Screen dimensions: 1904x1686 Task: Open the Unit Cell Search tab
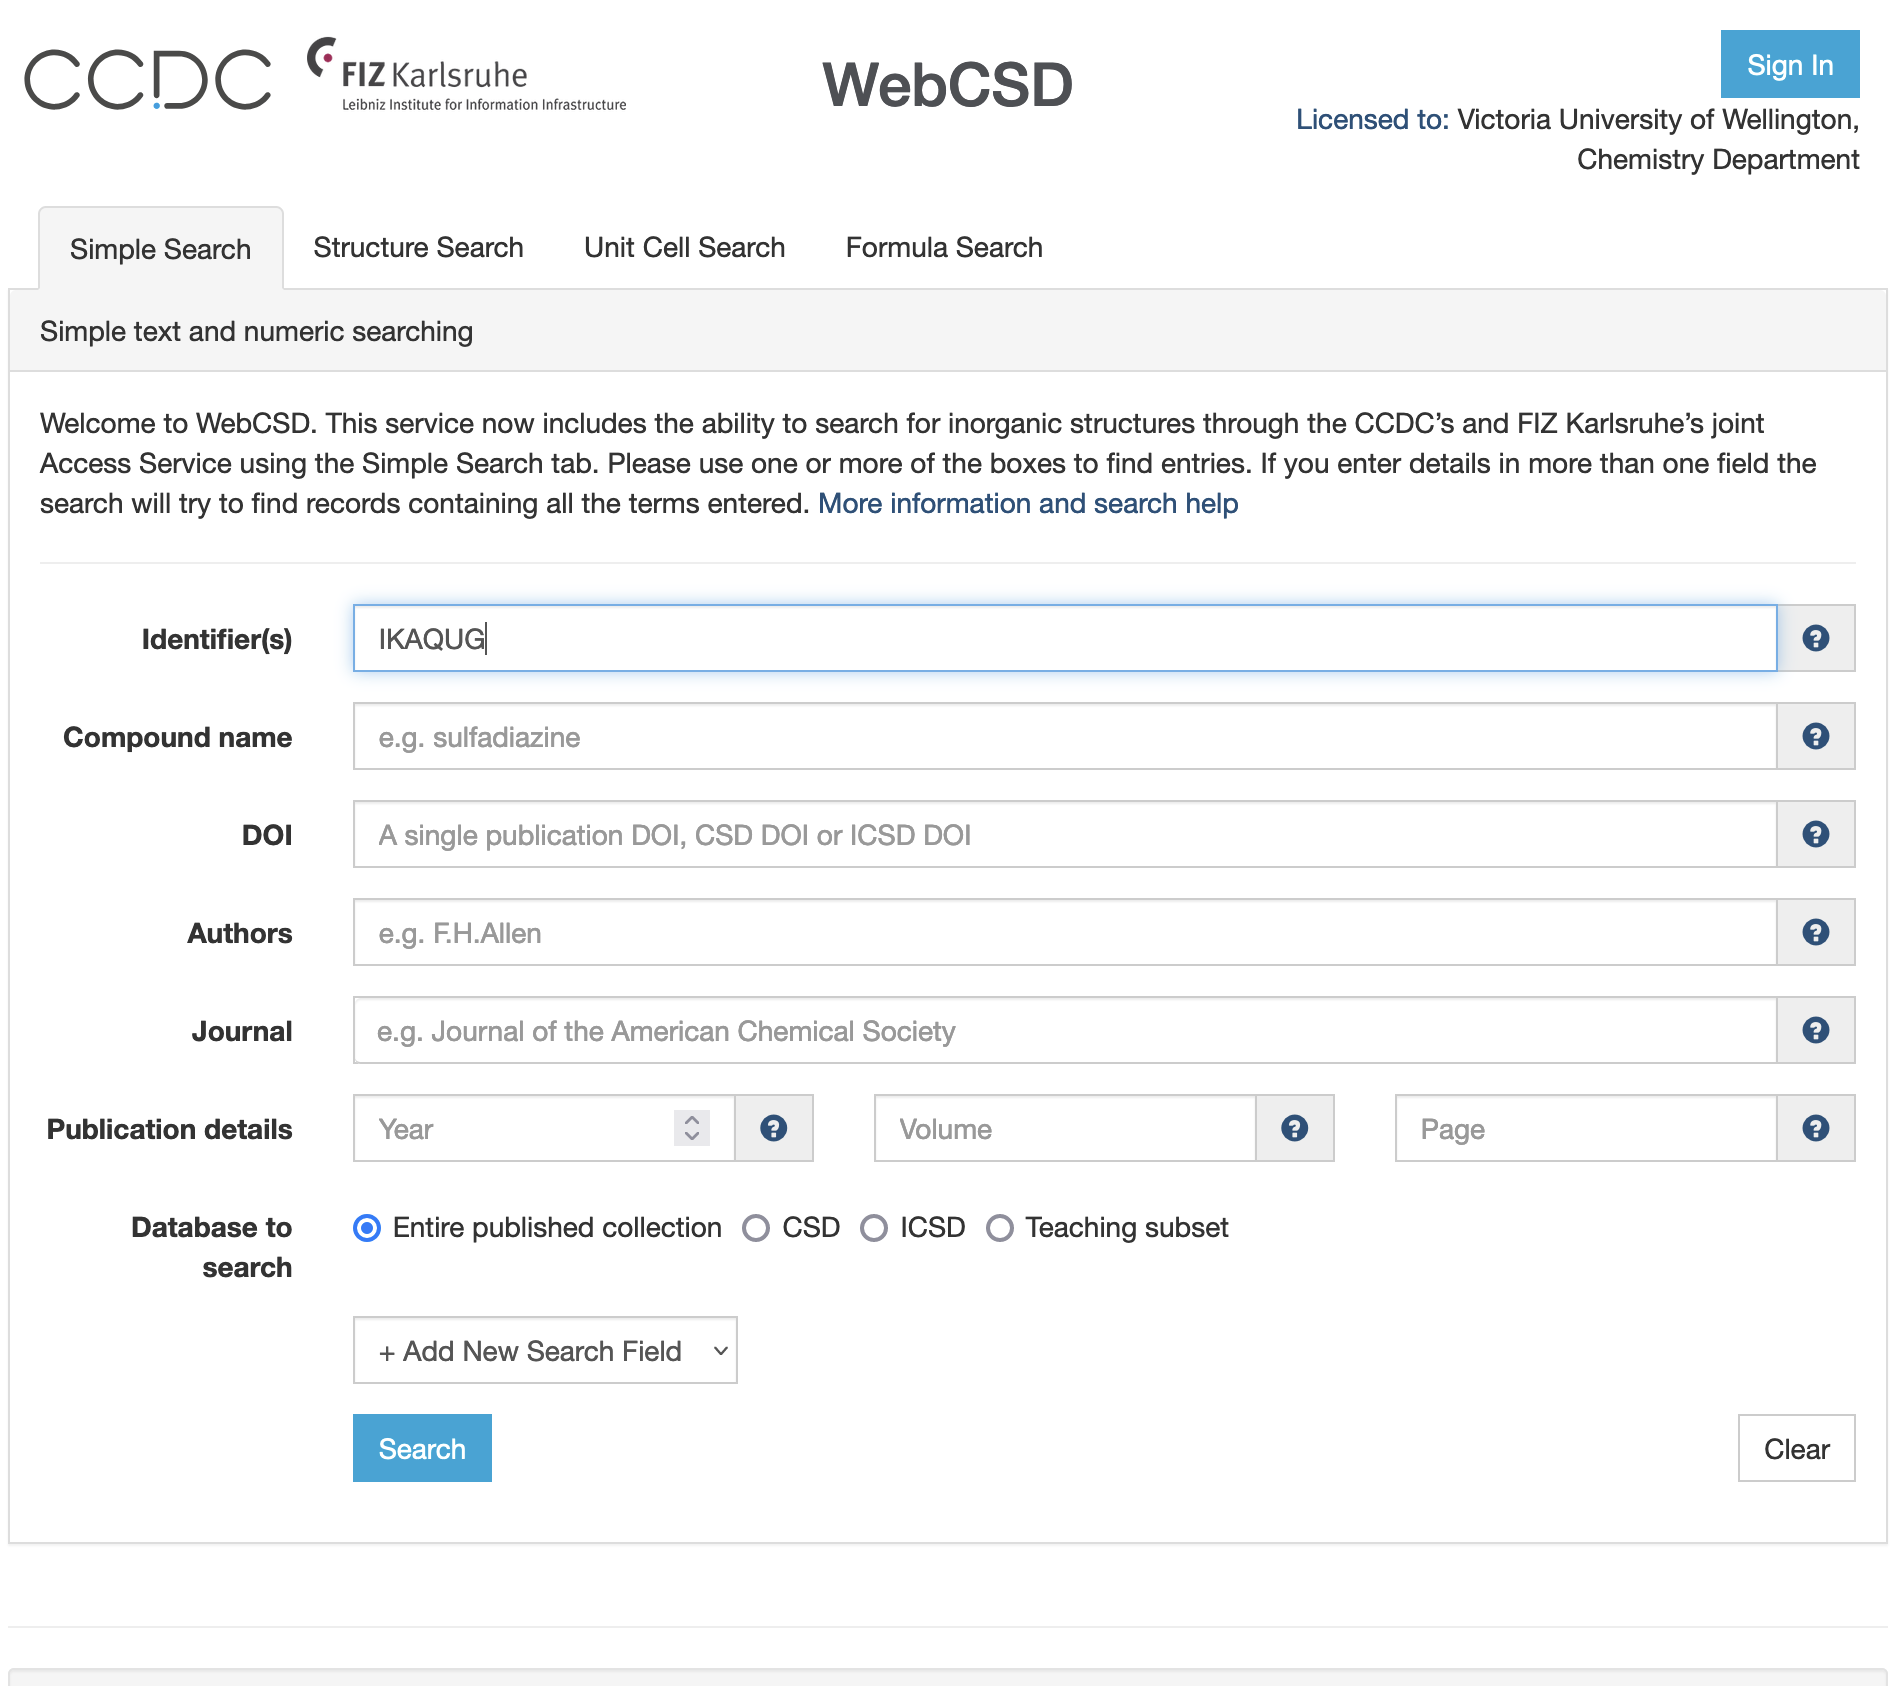[684, 247]
